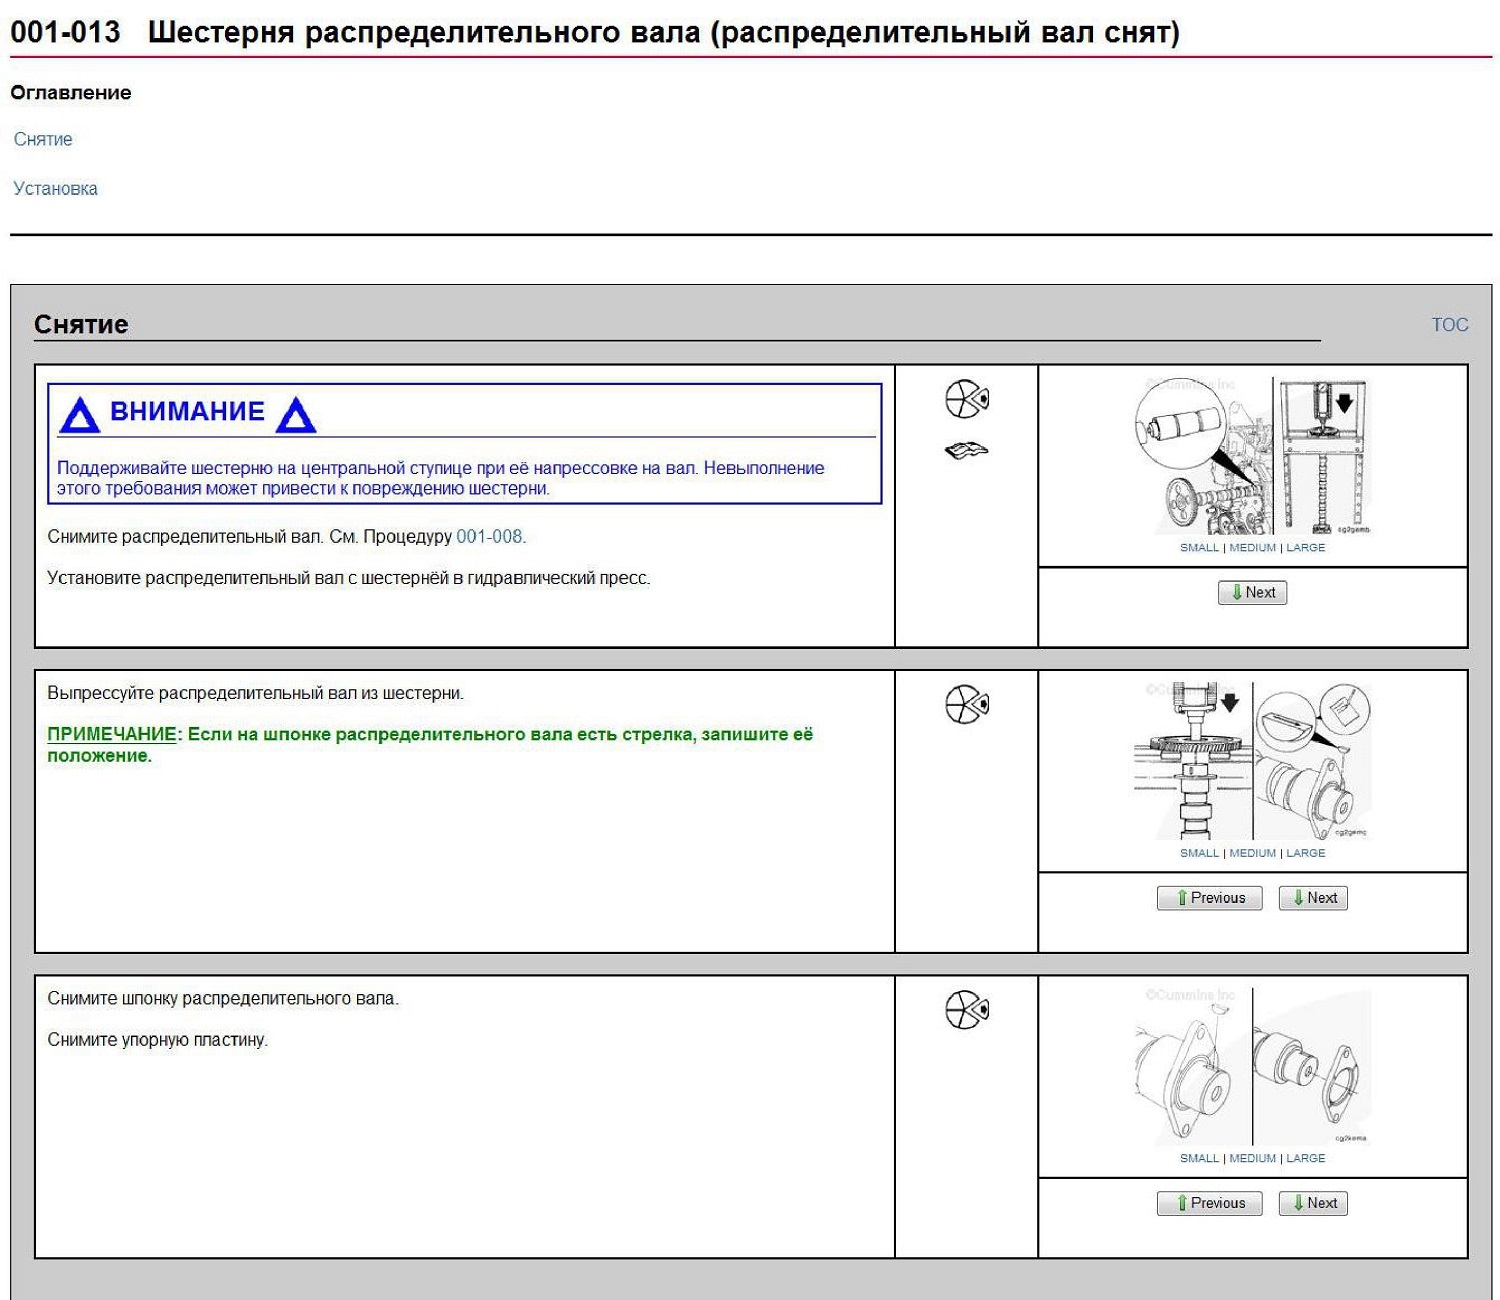
Task: Select SMALL size for press-out illustration
Action: click(1199, 853)
